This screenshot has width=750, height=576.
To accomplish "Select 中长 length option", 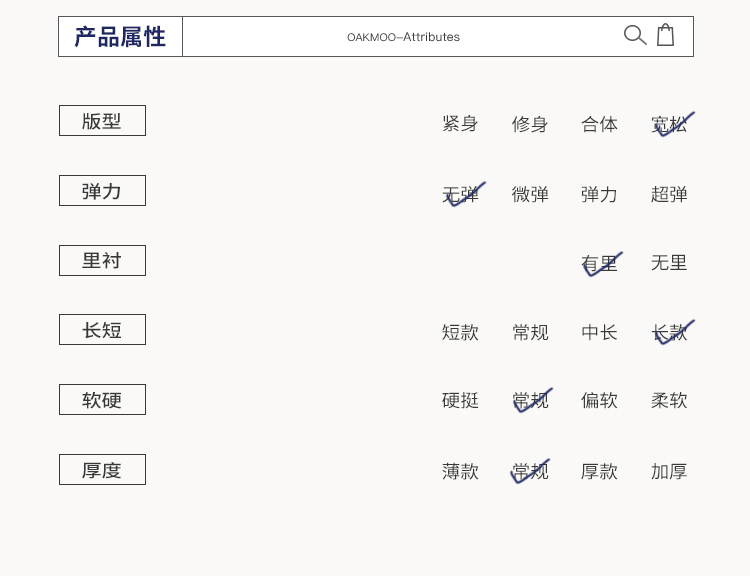I will pos(599,332).
